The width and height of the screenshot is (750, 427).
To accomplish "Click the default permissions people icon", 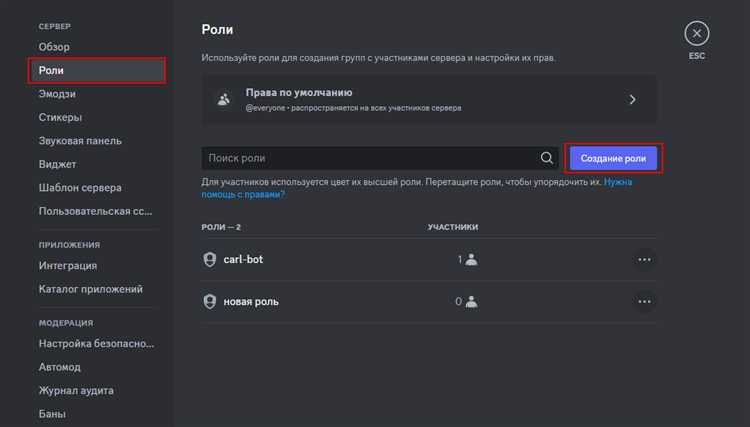I will click(225, 99).
